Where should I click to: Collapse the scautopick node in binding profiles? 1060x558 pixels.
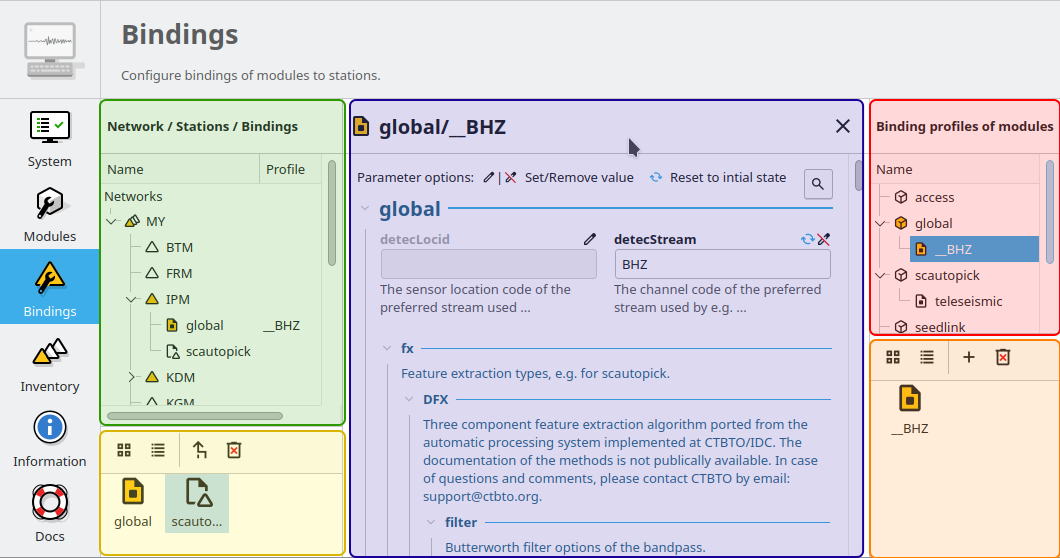click(x=880, y=275)
